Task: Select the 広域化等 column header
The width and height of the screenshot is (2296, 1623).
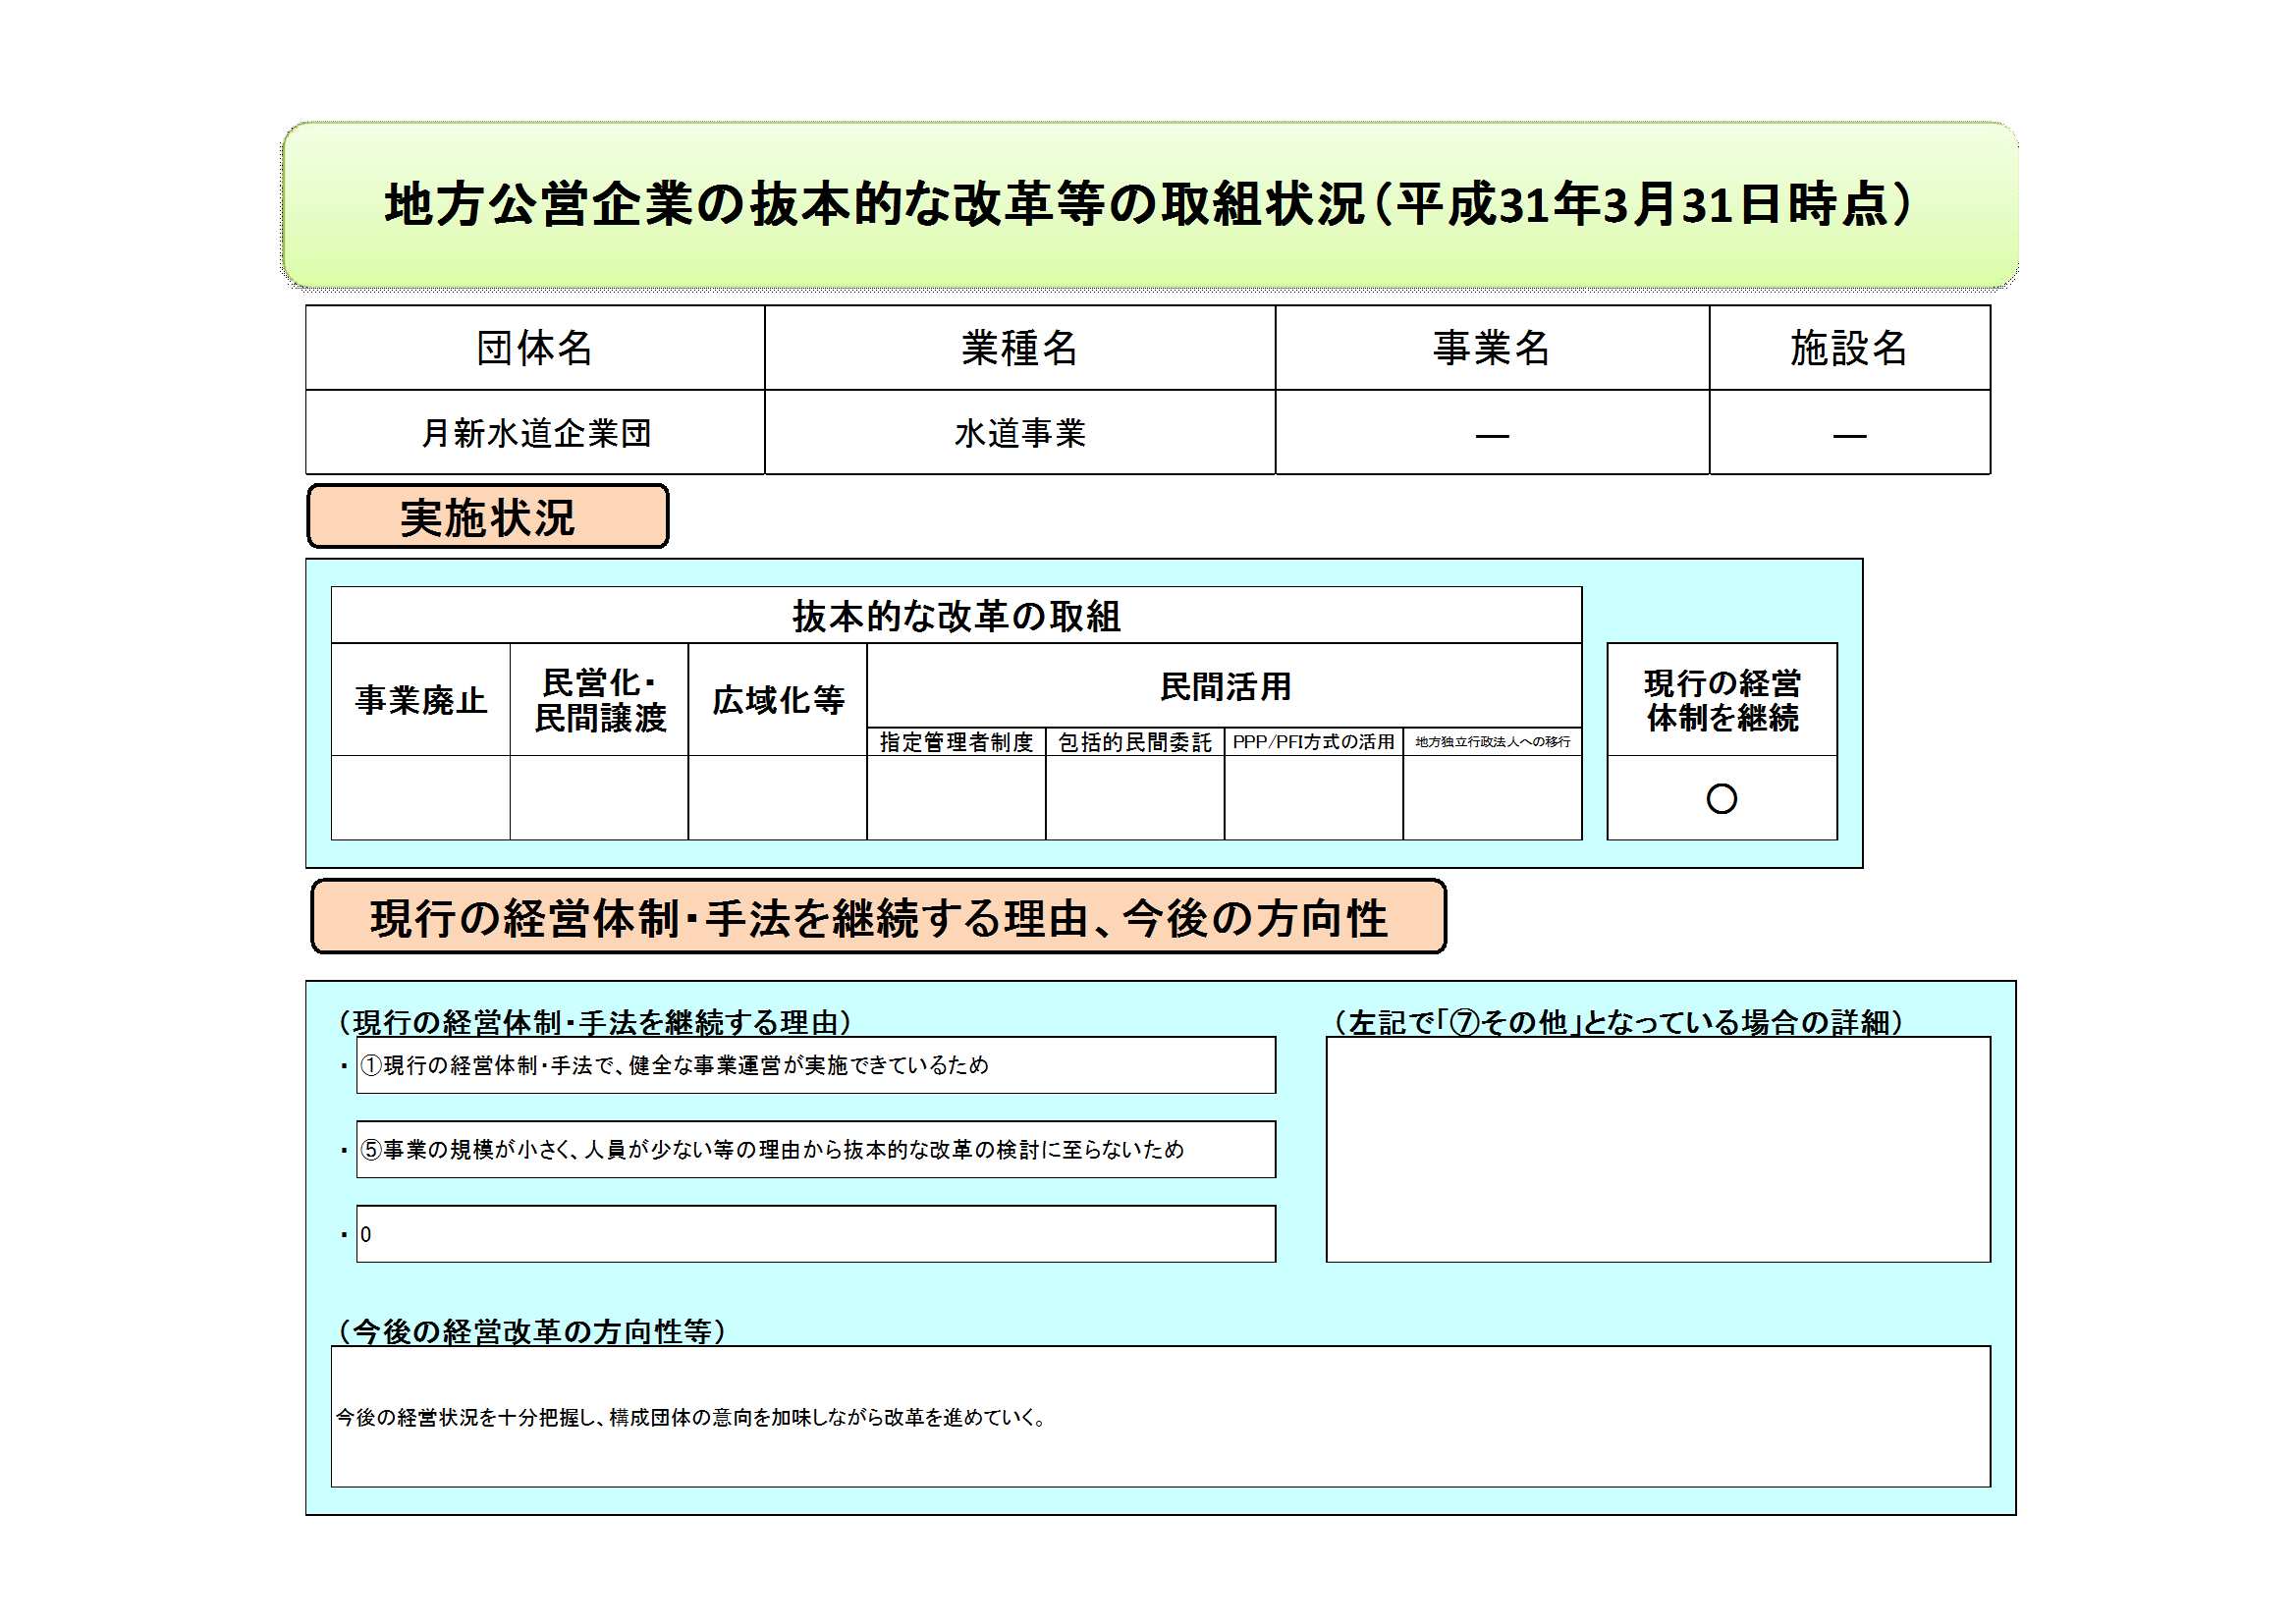Action: [x=778, y=700]
